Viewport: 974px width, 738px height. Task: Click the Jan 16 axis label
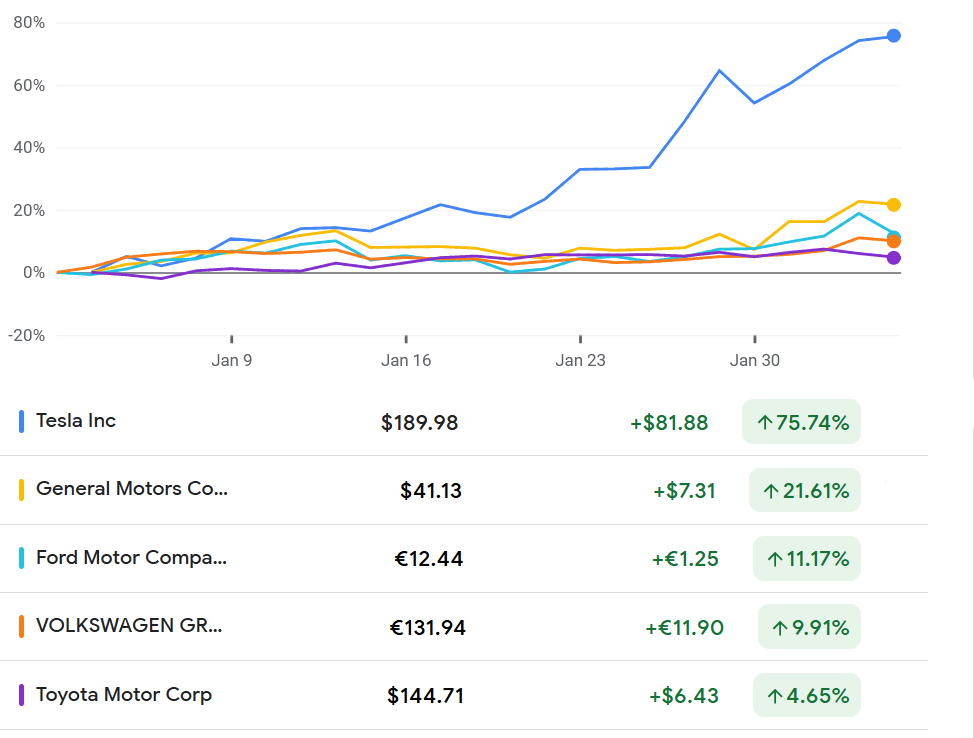(x=406, y=360)
